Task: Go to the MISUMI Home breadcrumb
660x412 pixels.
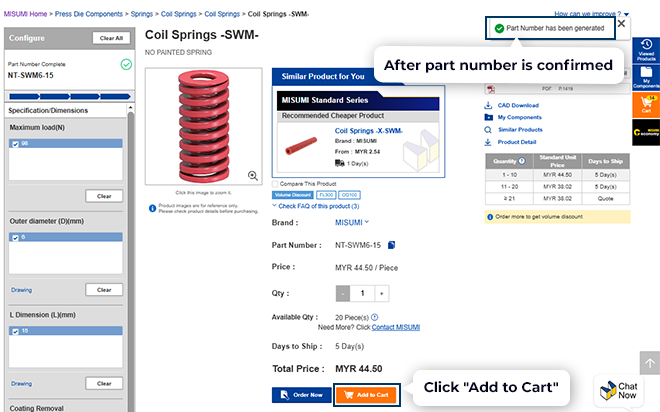Action: tap(25, 14)
